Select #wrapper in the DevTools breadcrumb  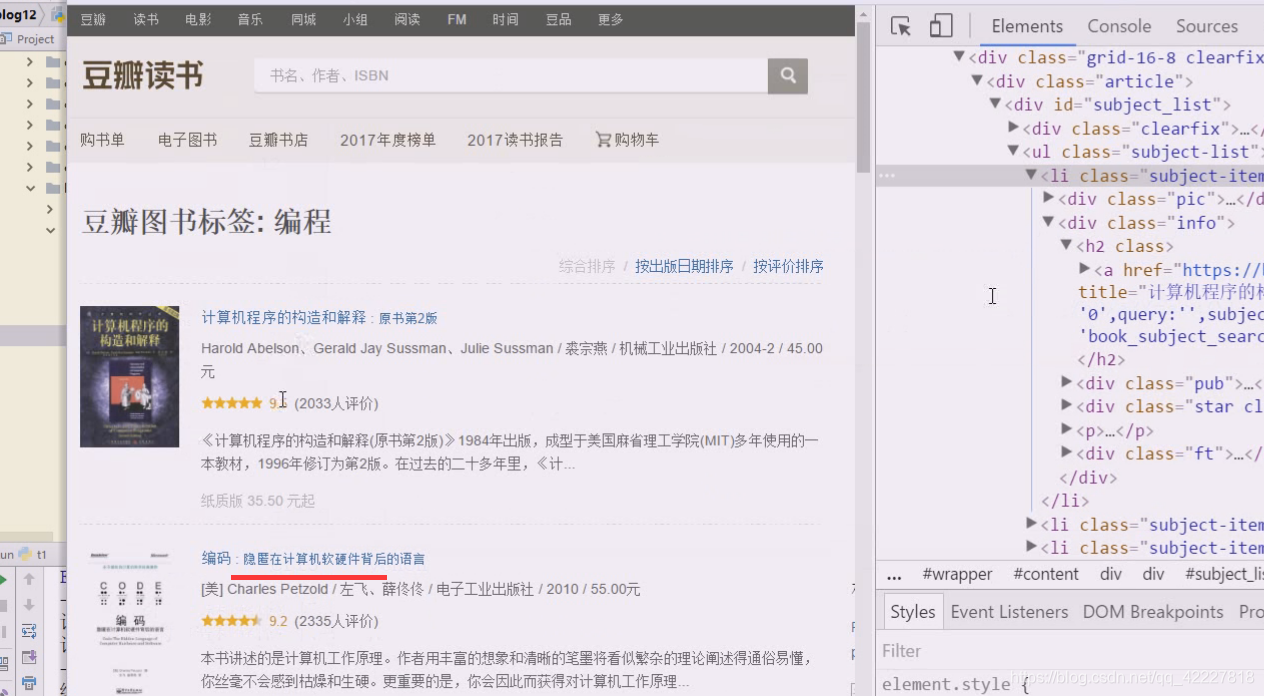tap(957, 574)
